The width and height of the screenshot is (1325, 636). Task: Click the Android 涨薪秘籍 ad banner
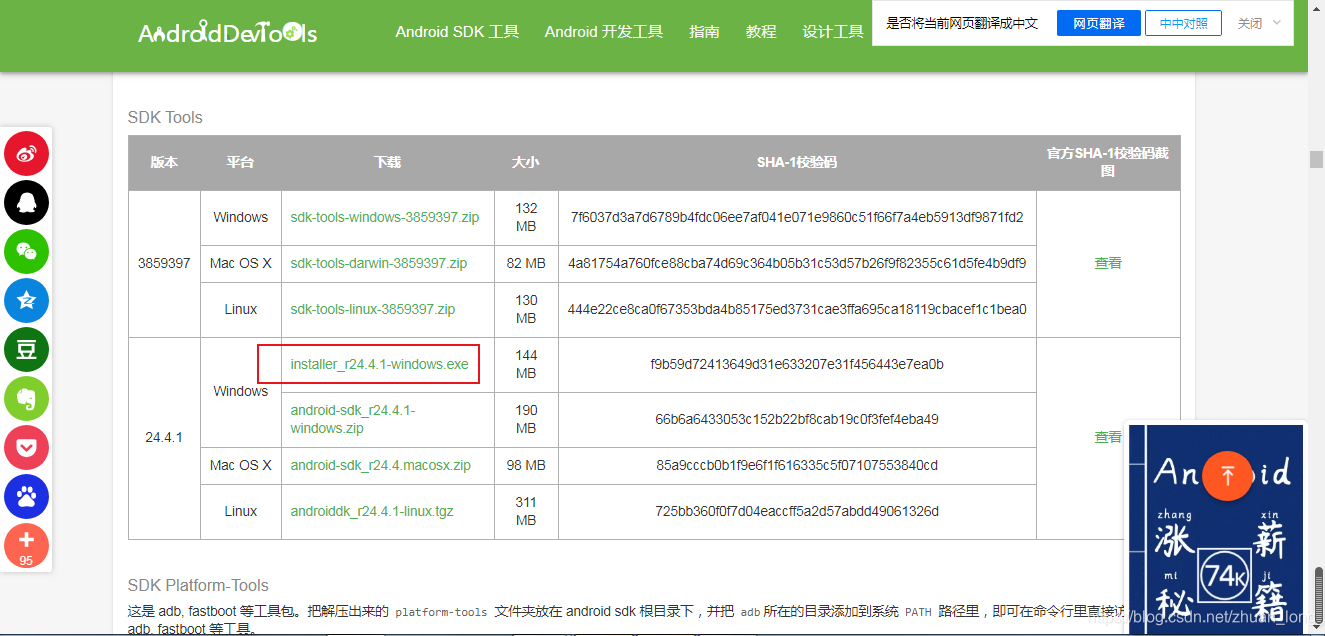[1216, 529]
